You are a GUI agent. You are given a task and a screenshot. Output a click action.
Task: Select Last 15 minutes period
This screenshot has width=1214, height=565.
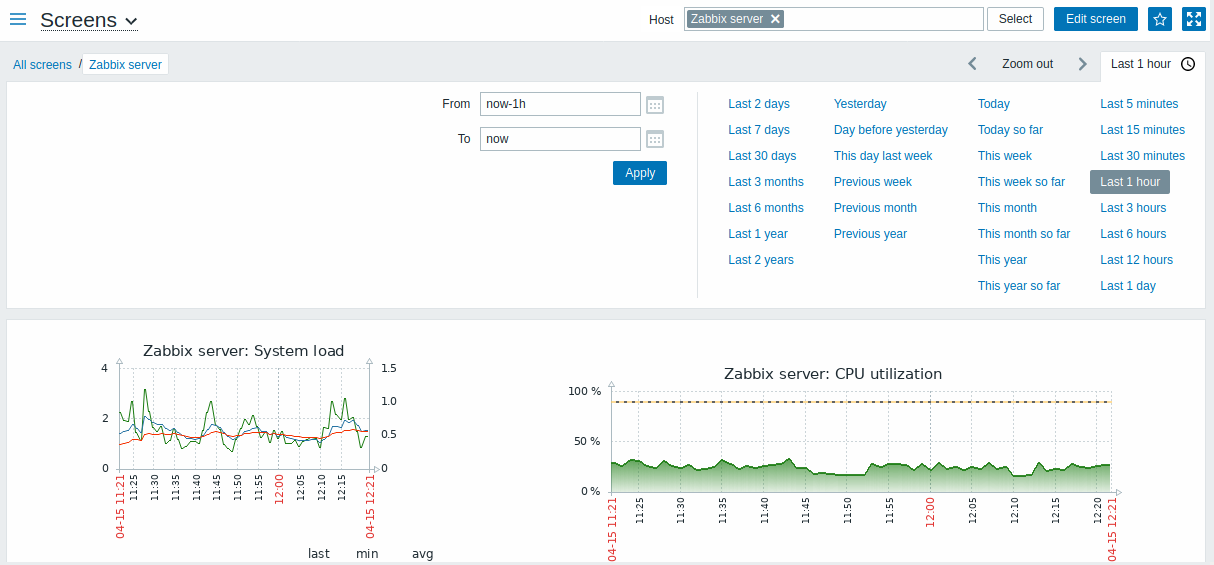coord(1142,130)
